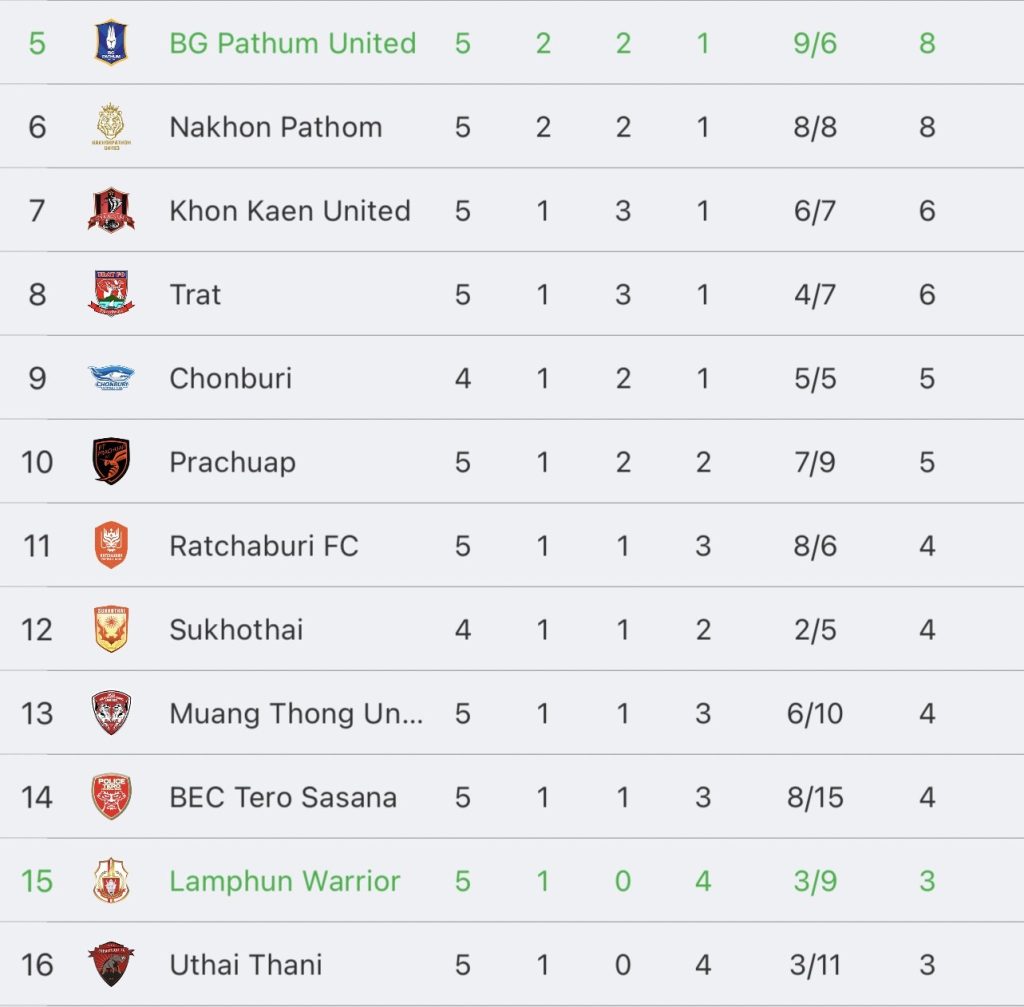Open Lamphun Warrior team page link
1024x1007 pixels.
point(285,881)
